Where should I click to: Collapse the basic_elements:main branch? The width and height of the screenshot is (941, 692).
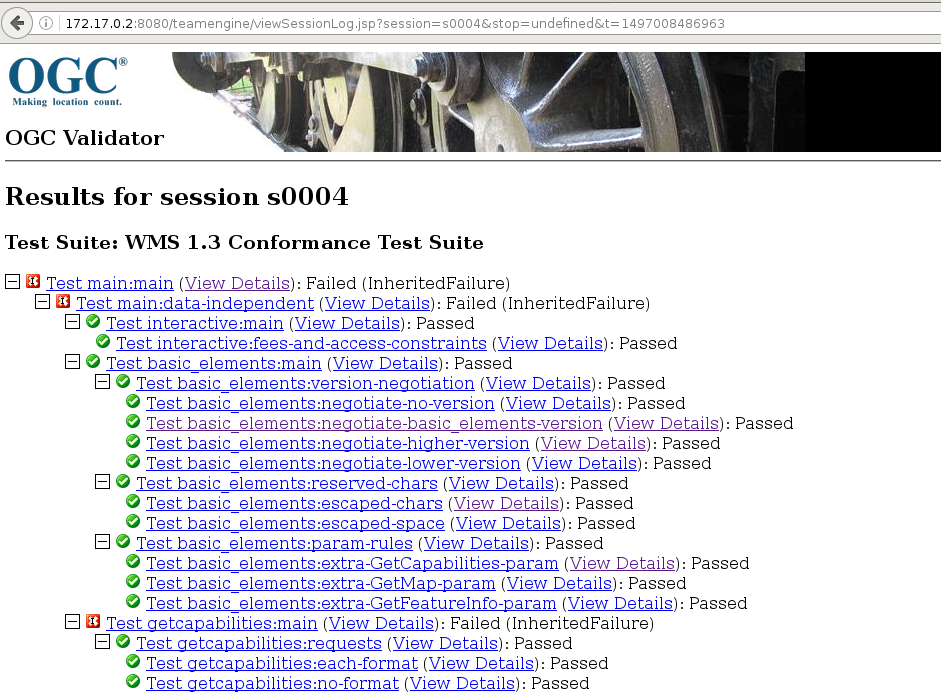pos(73,361)
